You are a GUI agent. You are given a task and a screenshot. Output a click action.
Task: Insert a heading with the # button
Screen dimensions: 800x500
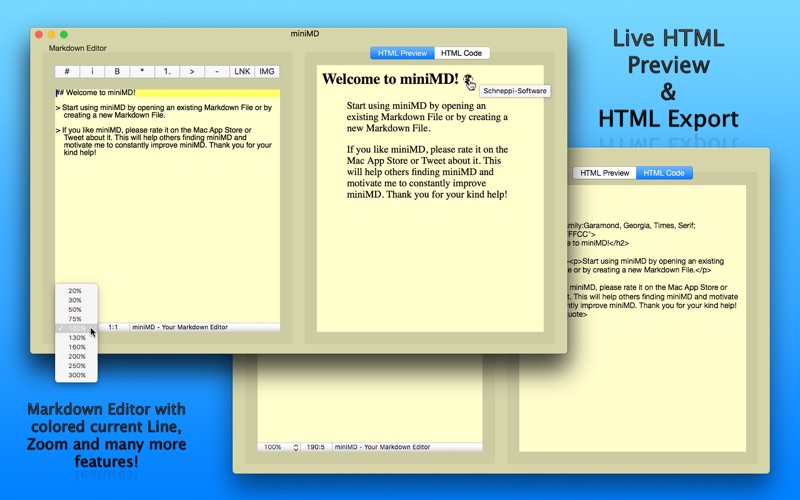[67, 71]
